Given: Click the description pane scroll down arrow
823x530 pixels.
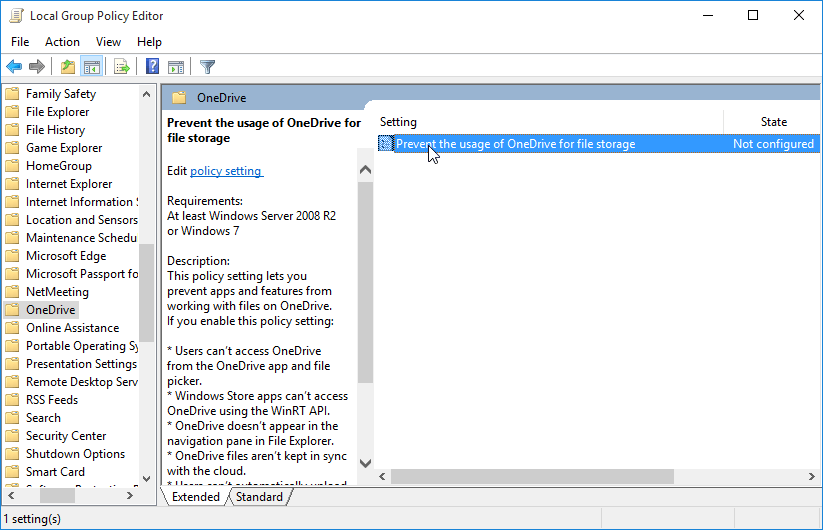Looking at the screenshot, I should [366, 463].
